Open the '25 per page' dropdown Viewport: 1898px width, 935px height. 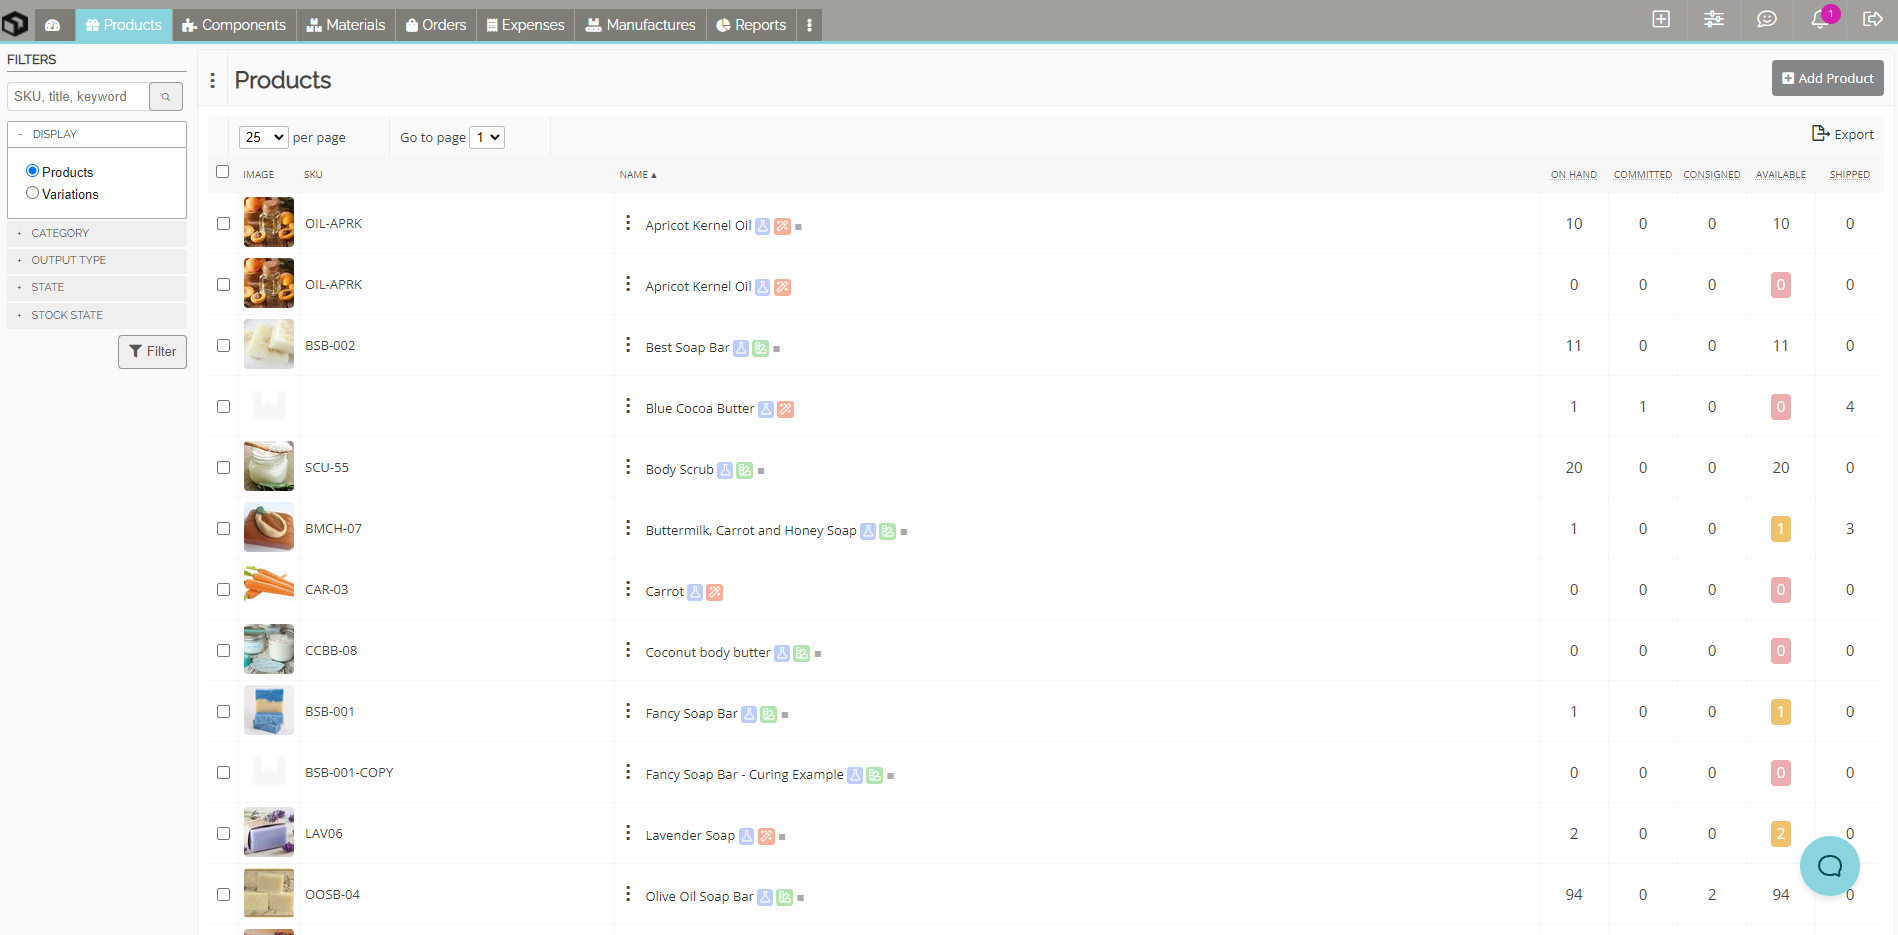point(262,137)
